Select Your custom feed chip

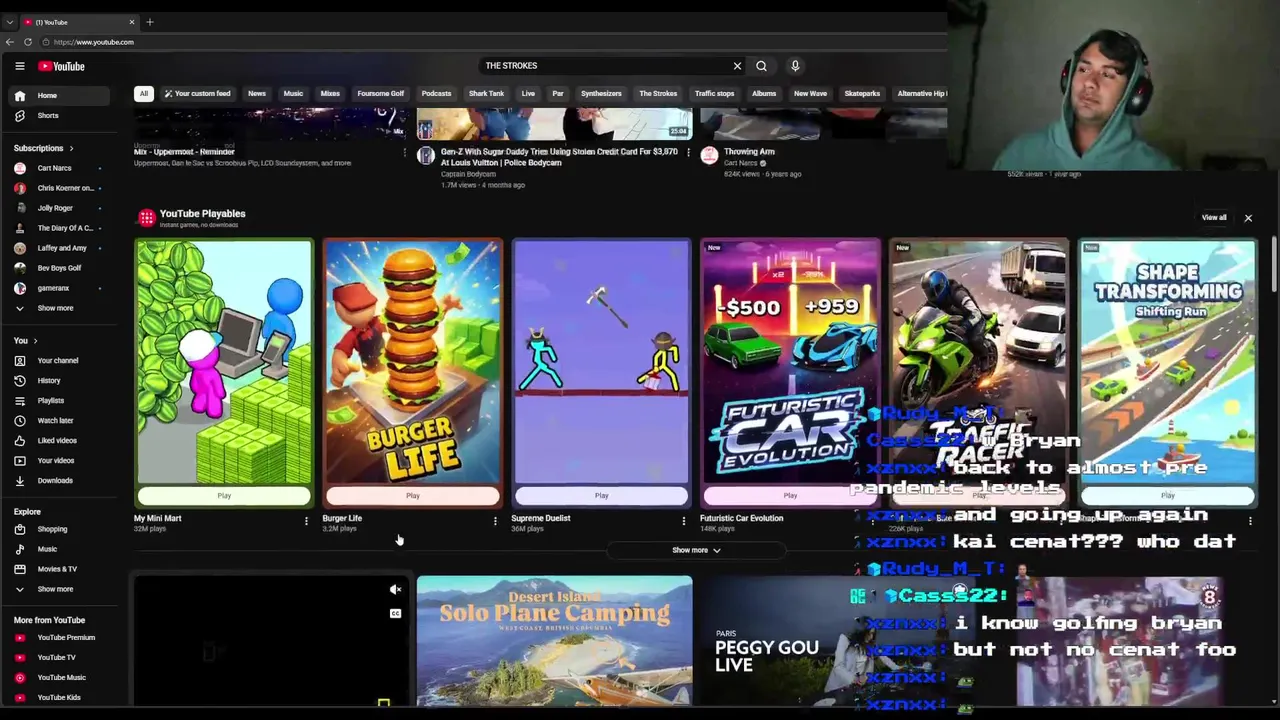[x=197, y=94]
